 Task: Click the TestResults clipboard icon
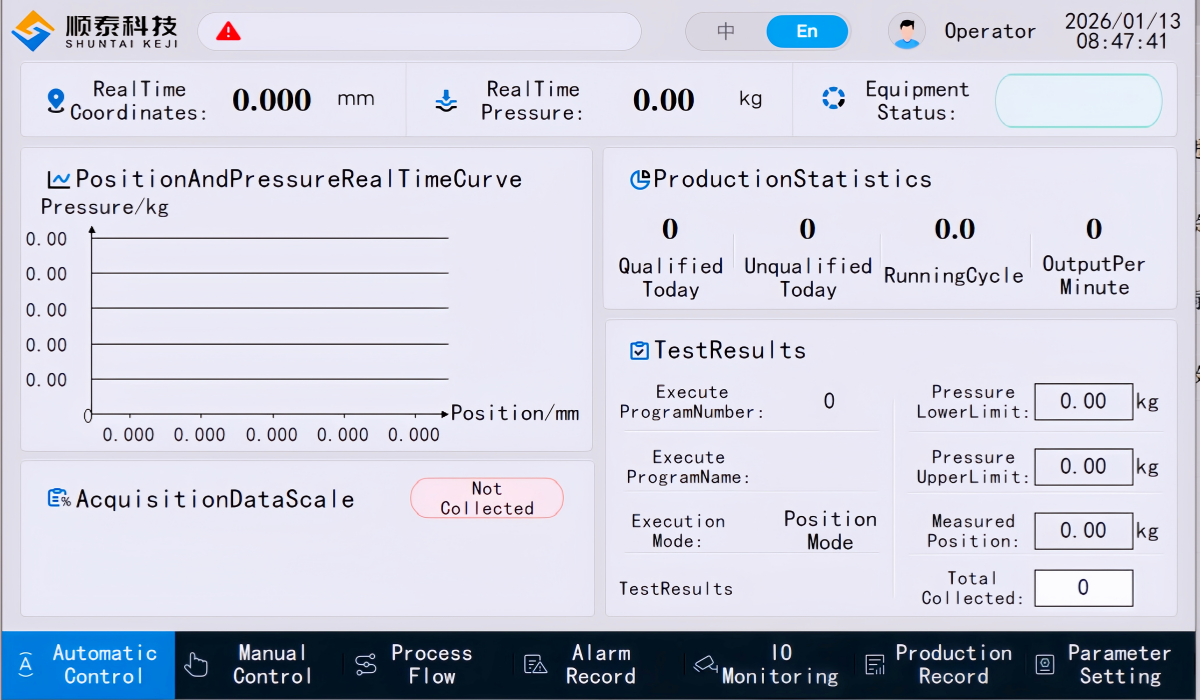(x=639, y=351)
